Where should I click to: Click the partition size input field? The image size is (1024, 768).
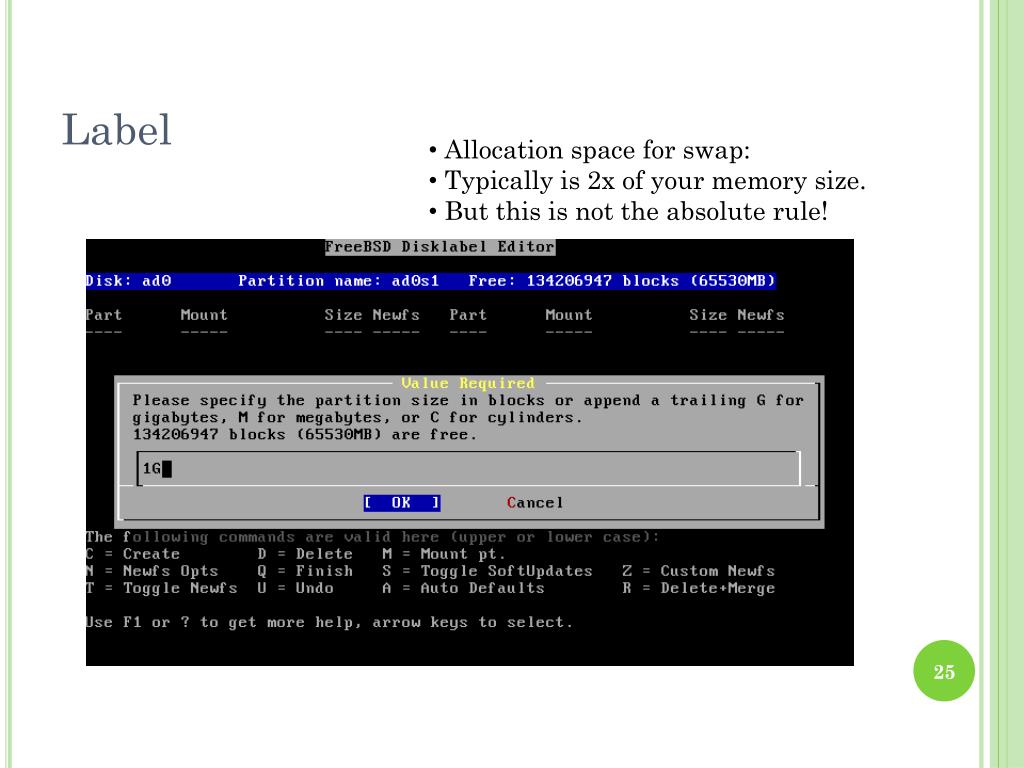point(468,468)
